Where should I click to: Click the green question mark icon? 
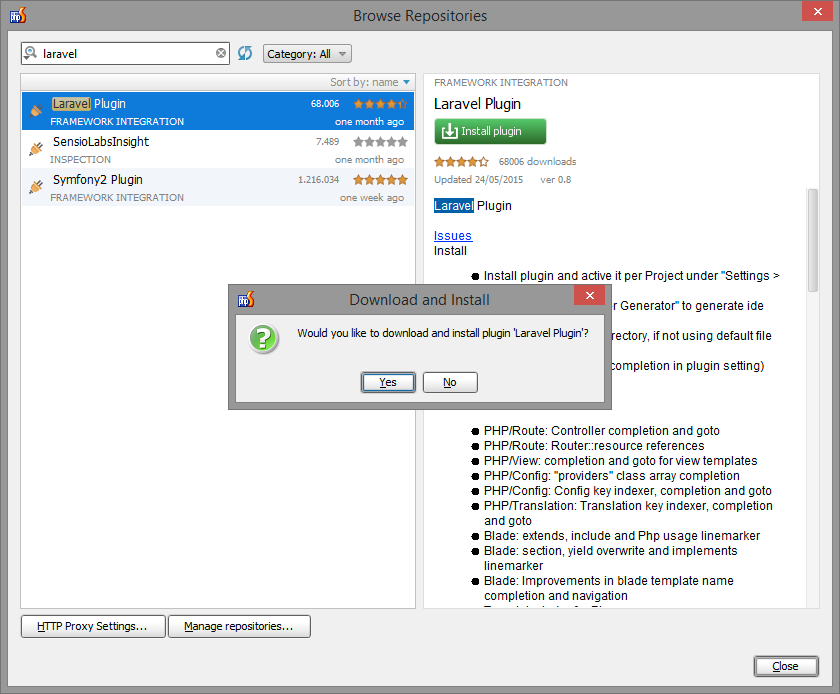263,339
